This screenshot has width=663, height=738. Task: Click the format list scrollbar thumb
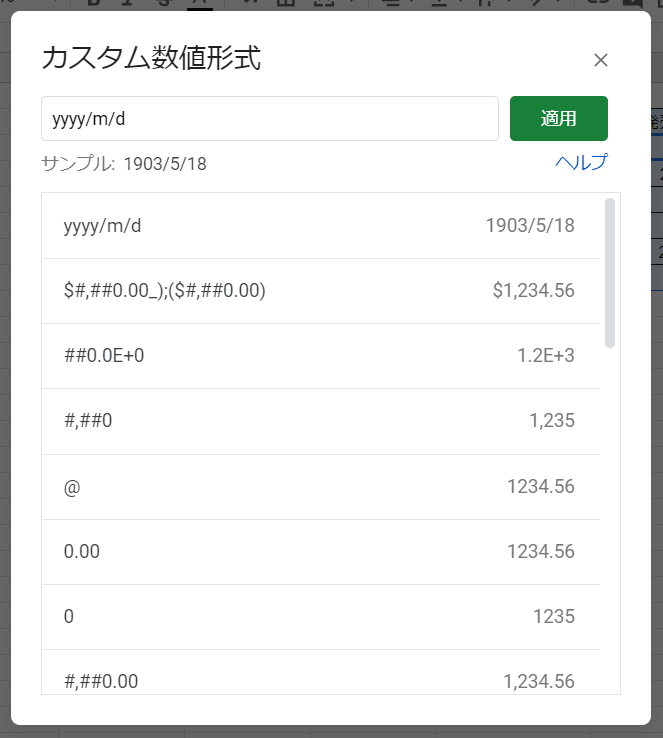[610, 273]
